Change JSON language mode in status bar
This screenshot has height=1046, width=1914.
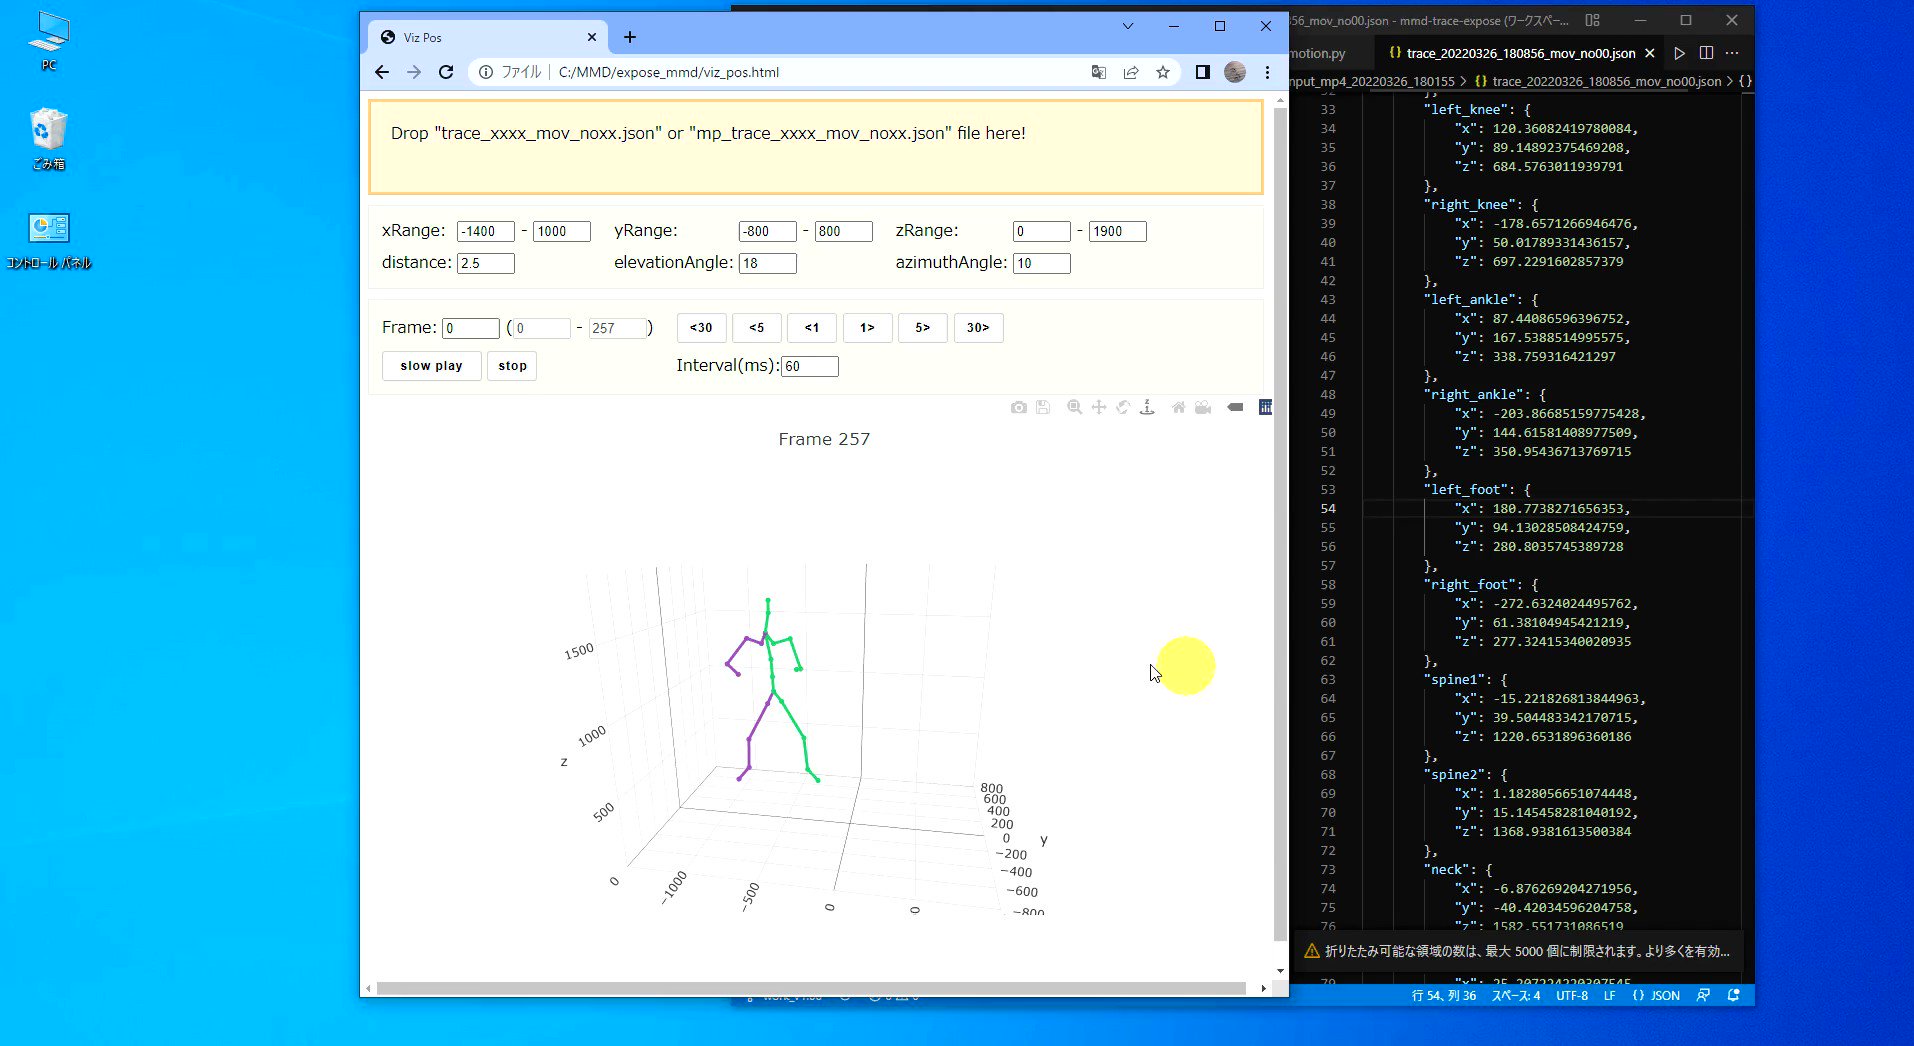[x=1656, y=995]
